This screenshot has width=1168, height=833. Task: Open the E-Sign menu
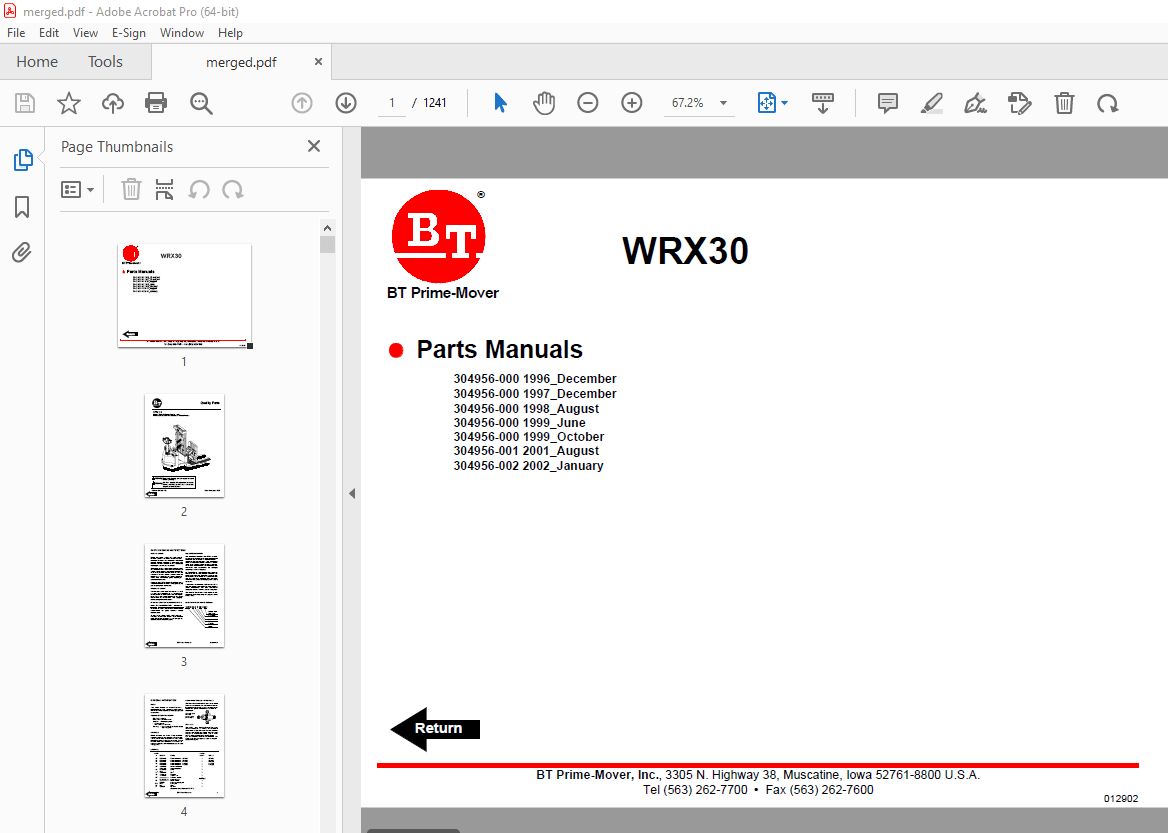click(x=128, y=33)
